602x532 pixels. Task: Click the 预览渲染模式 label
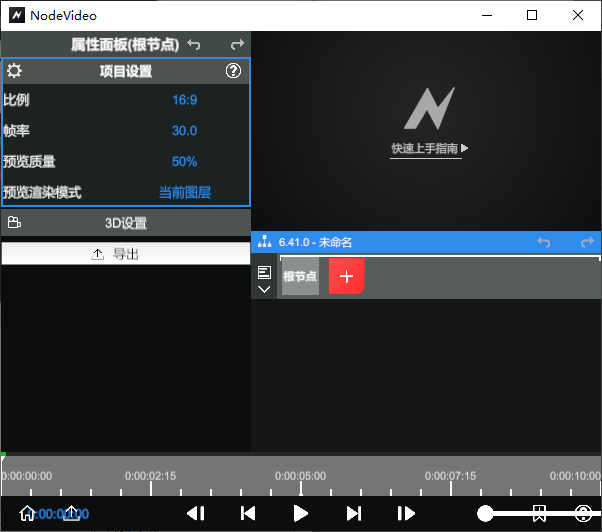click(42, 192)
